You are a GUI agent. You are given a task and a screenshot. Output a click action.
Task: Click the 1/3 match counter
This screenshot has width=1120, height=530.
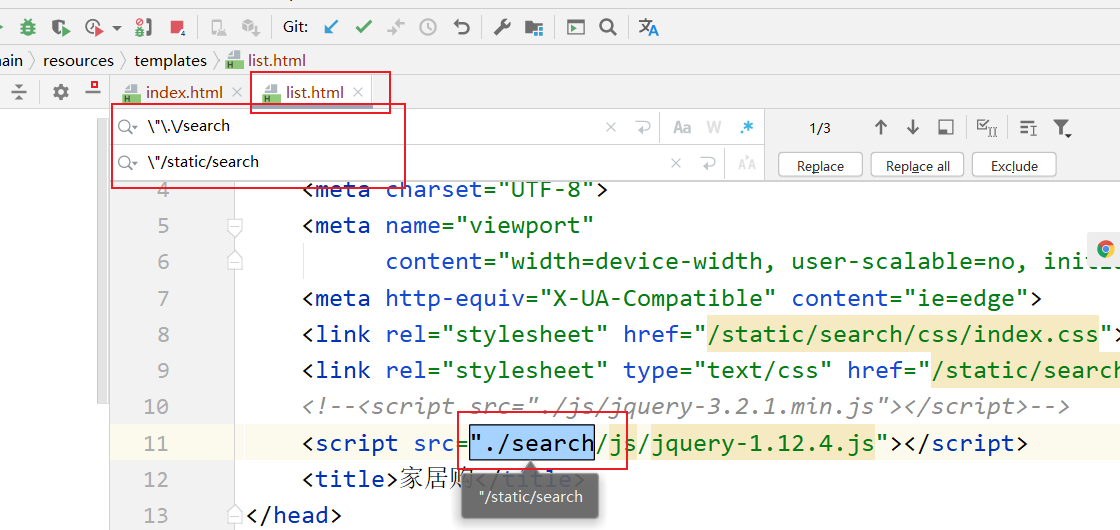820,129
